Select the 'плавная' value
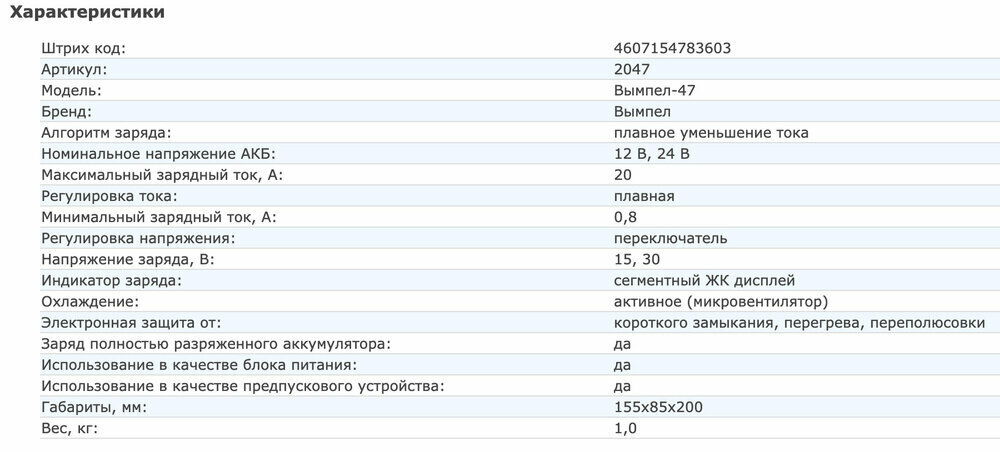1000x452 pixels. [644, 196]
